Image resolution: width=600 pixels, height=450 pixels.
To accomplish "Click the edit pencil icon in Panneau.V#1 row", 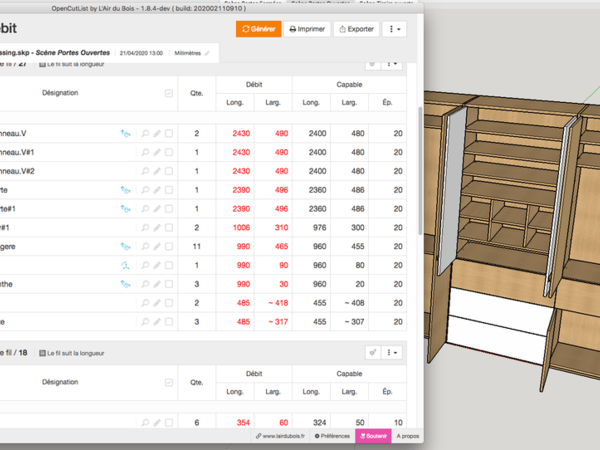I will (x=157, y=152).
